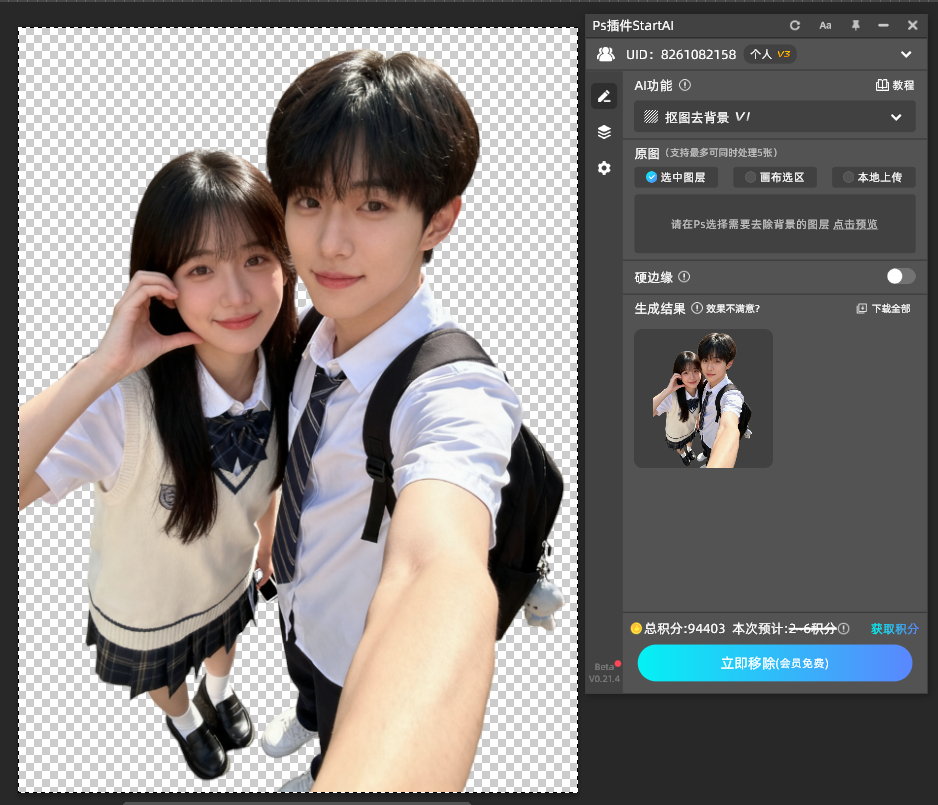938x805 pixels.
Task: Pin the StartAI plugin panel
Action: click(855, 25)
